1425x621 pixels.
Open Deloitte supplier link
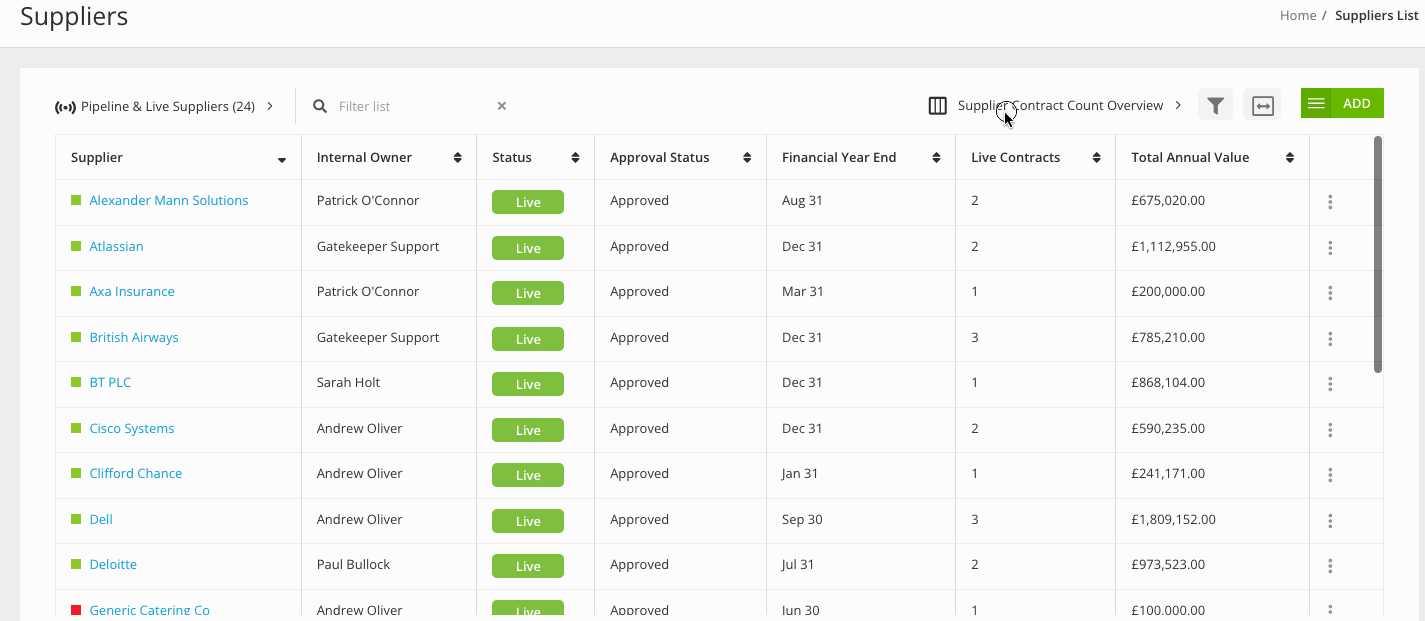pos(113,564)
